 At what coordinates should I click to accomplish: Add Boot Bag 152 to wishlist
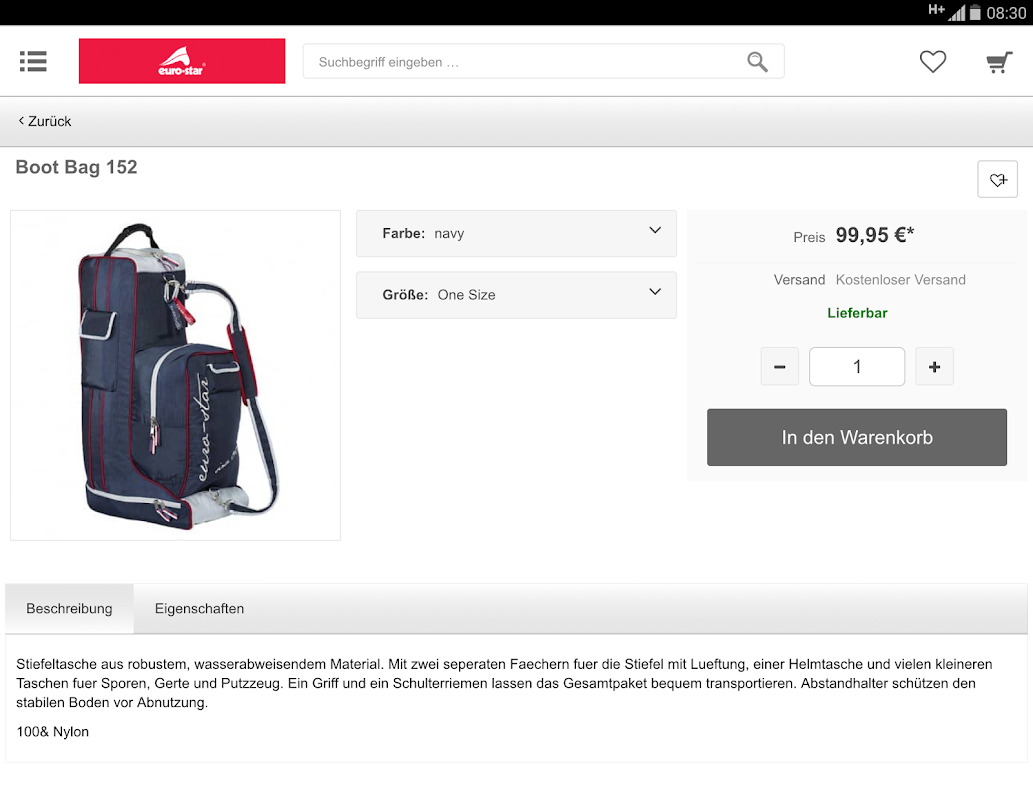[997, 179]
